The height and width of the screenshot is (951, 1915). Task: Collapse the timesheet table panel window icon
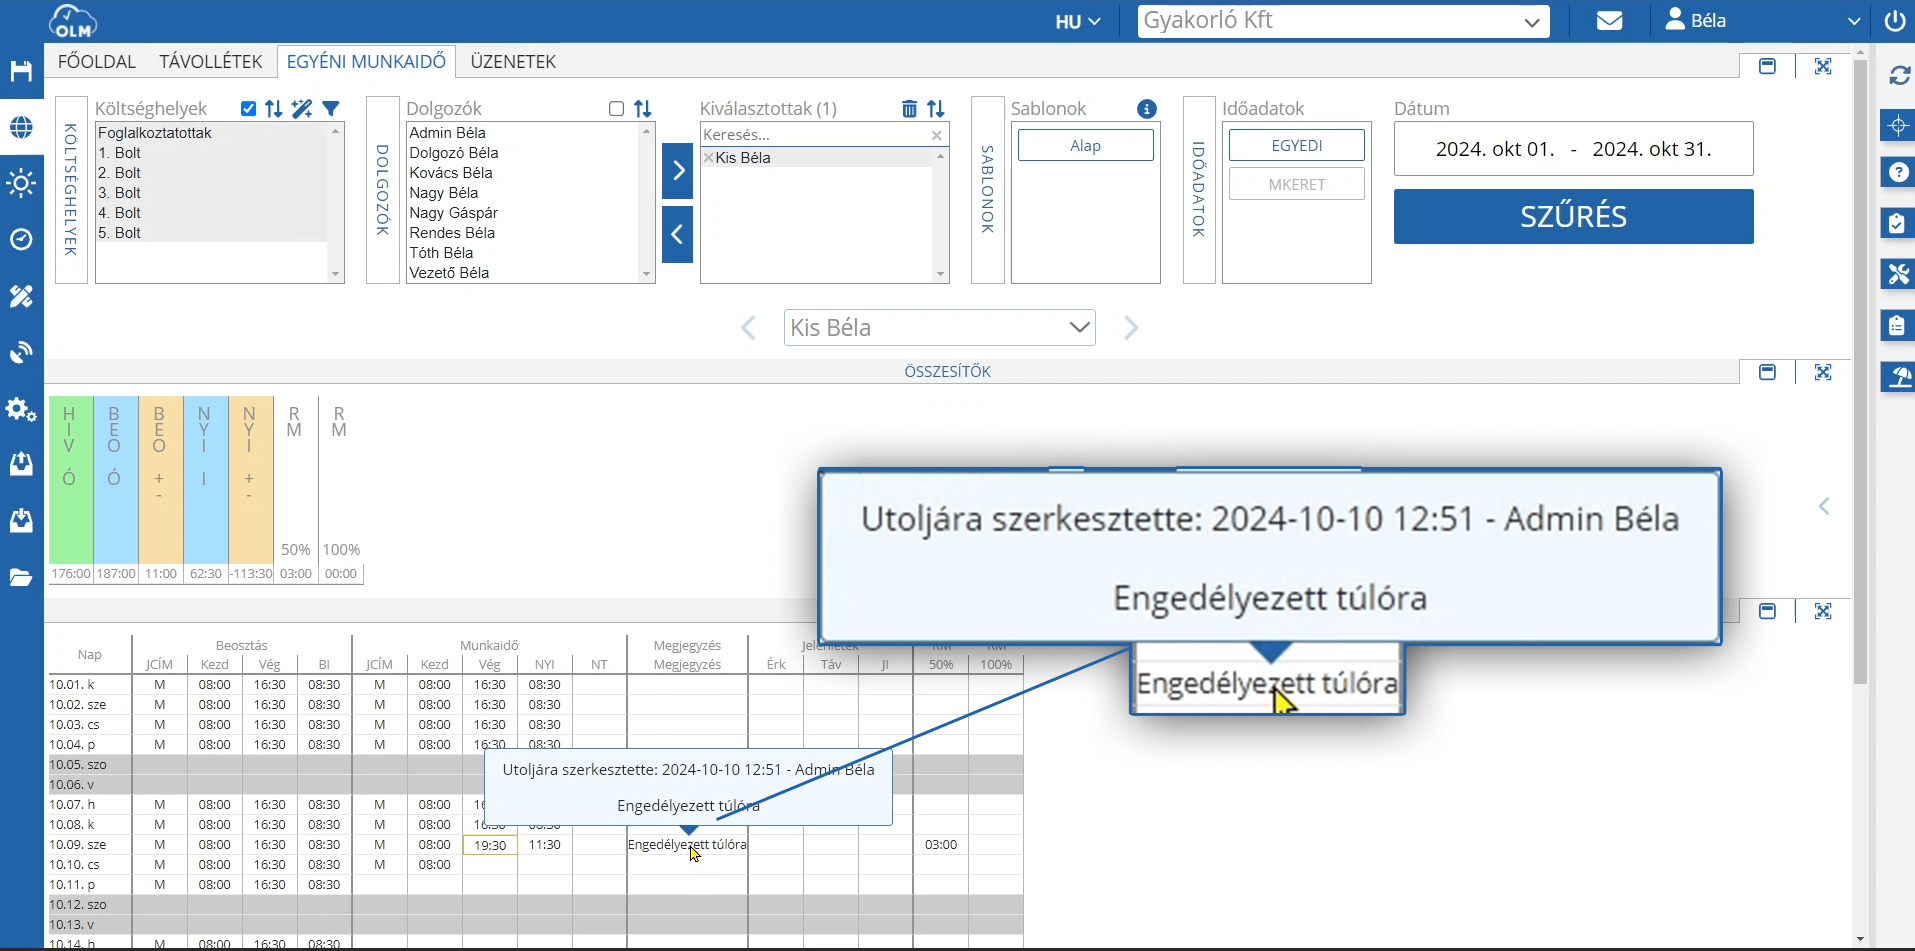(1767, 611)
